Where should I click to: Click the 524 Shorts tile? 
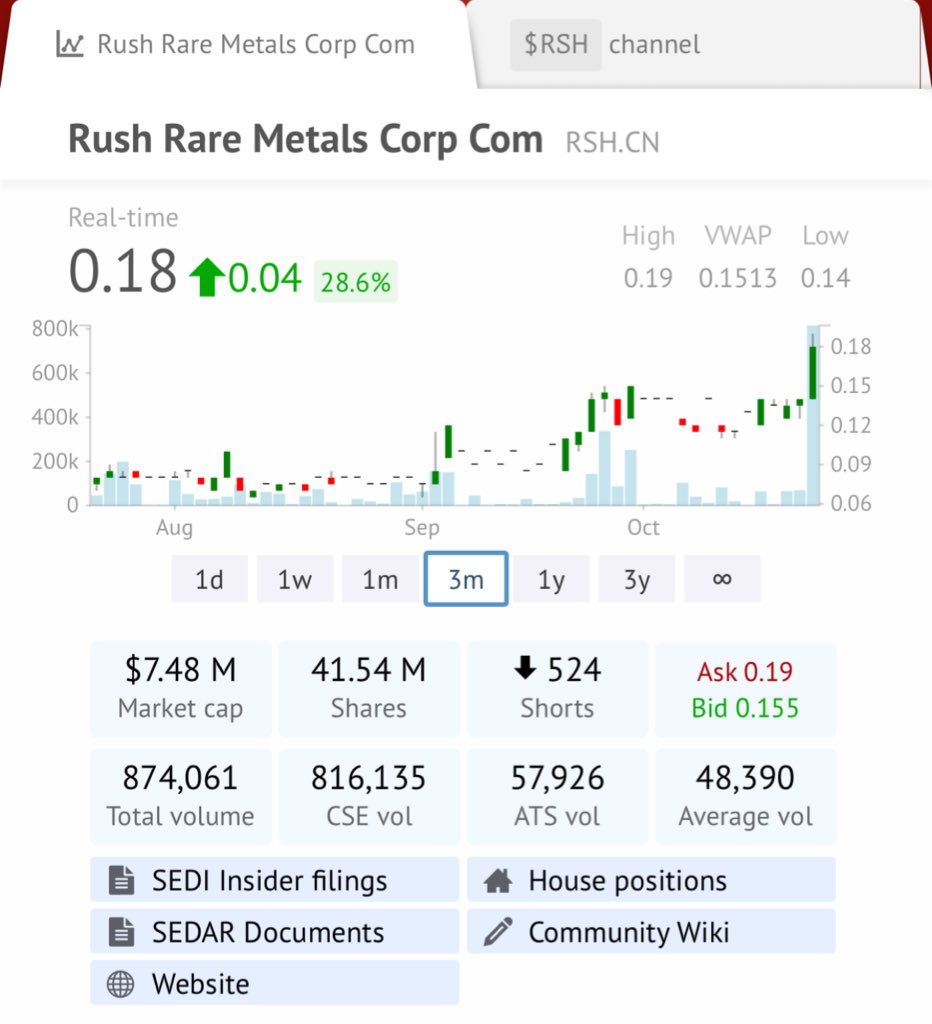[557, 689]
